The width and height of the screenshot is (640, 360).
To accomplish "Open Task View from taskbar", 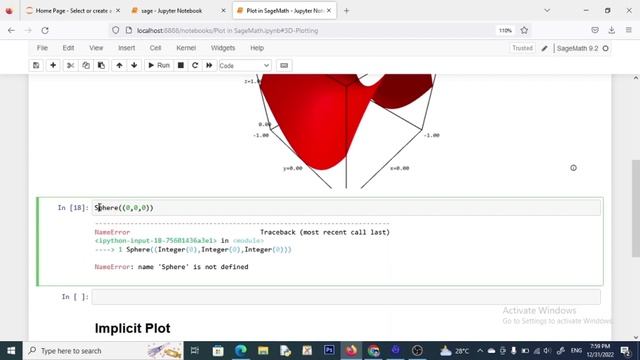I will (195, 351).
